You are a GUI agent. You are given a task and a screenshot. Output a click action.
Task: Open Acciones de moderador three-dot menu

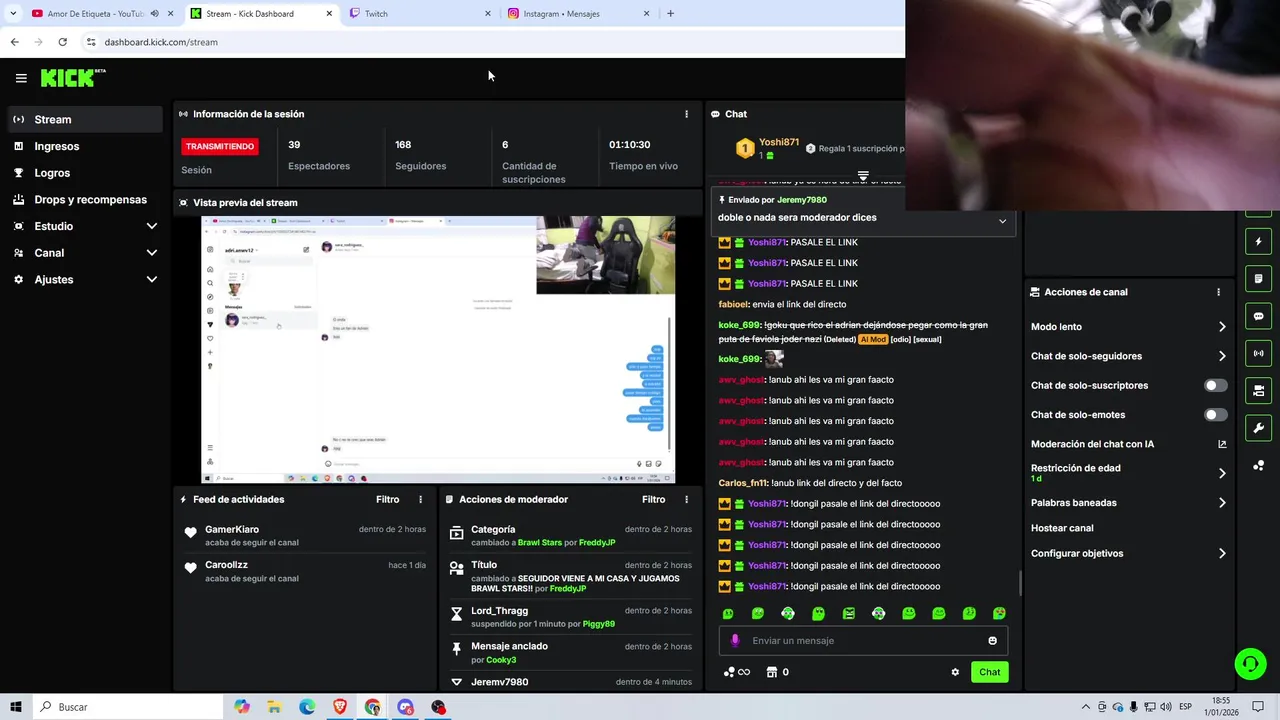[x=686, y=499]
